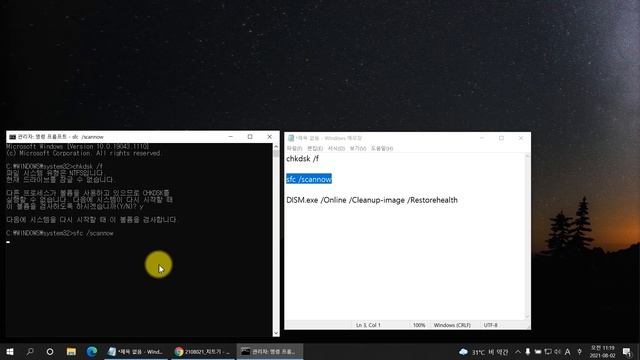Viewport: 640px width, 360px height.
Task: Click the chkdsk /f line in Notepad
Action: tap(302, 159)
